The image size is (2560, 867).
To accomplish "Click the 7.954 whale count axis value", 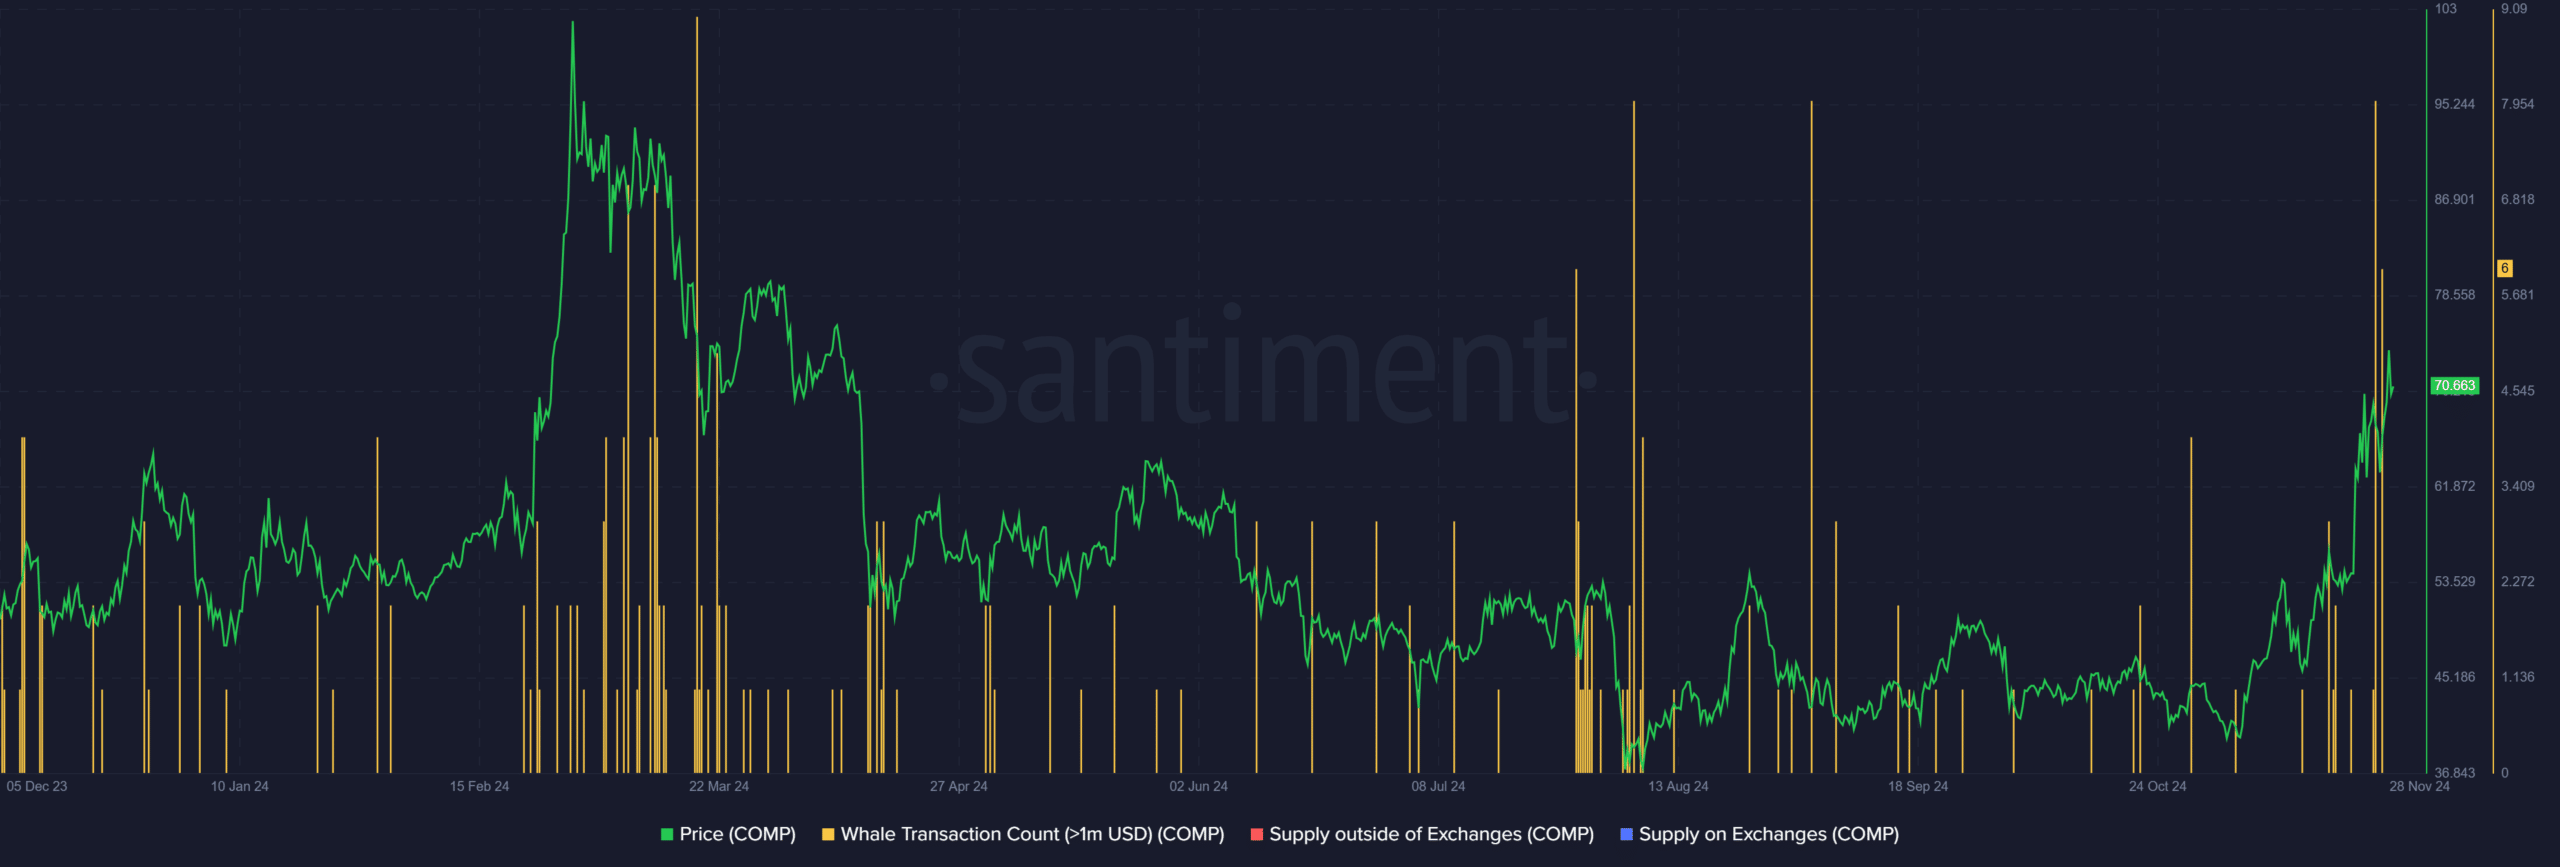I will click(2518, 104).
